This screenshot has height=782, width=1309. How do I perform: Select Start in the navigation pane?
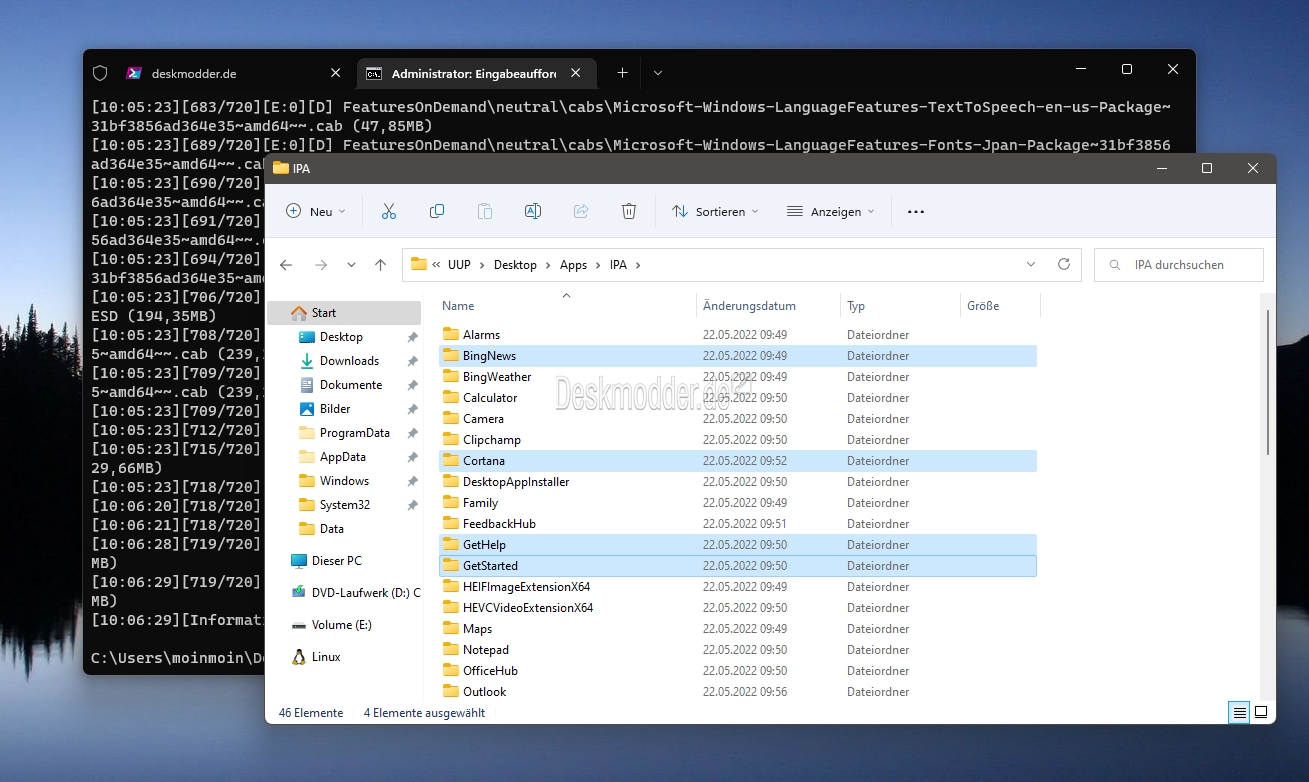[344, 313]
